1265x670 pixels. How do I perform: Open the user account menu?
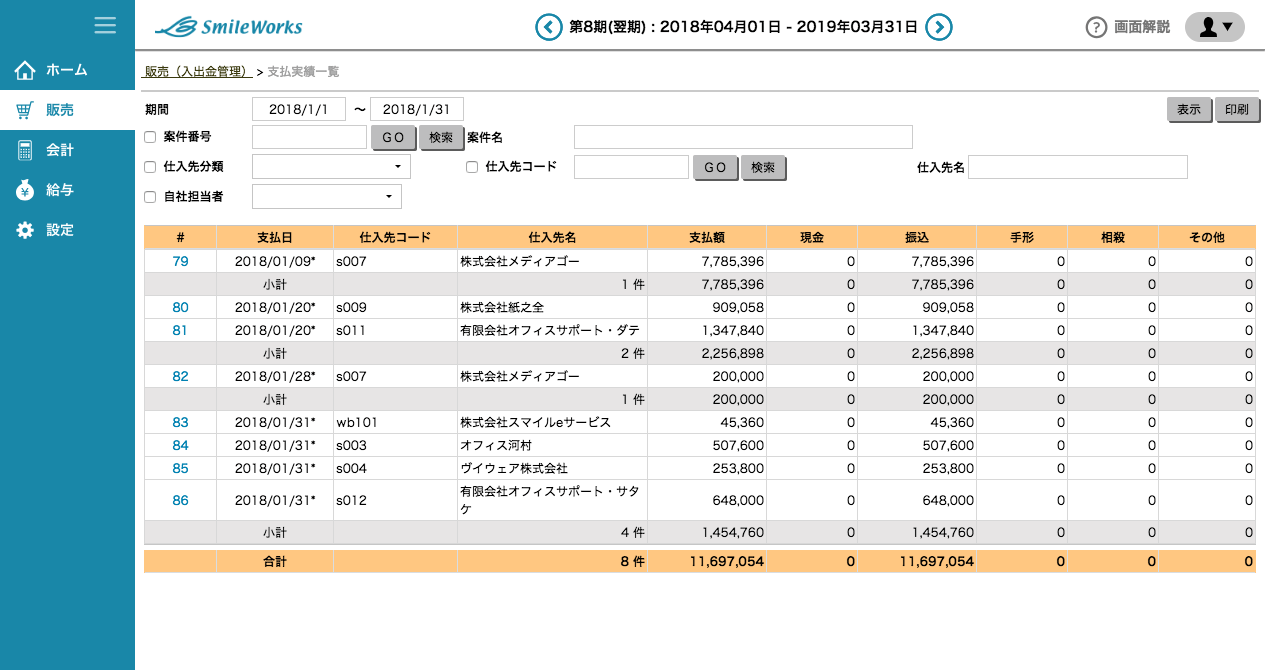click(x=1214, y=27)
